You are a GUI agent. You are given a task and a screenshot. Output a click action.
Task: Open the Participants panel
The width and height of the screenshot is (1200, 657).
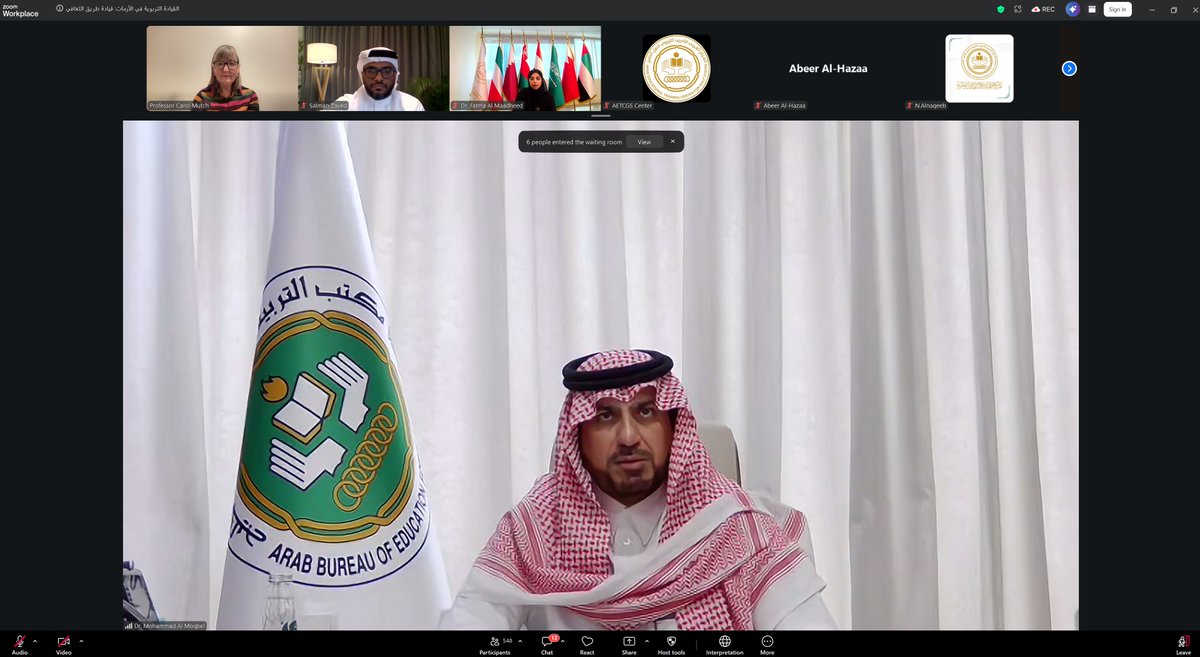point(494,641)
